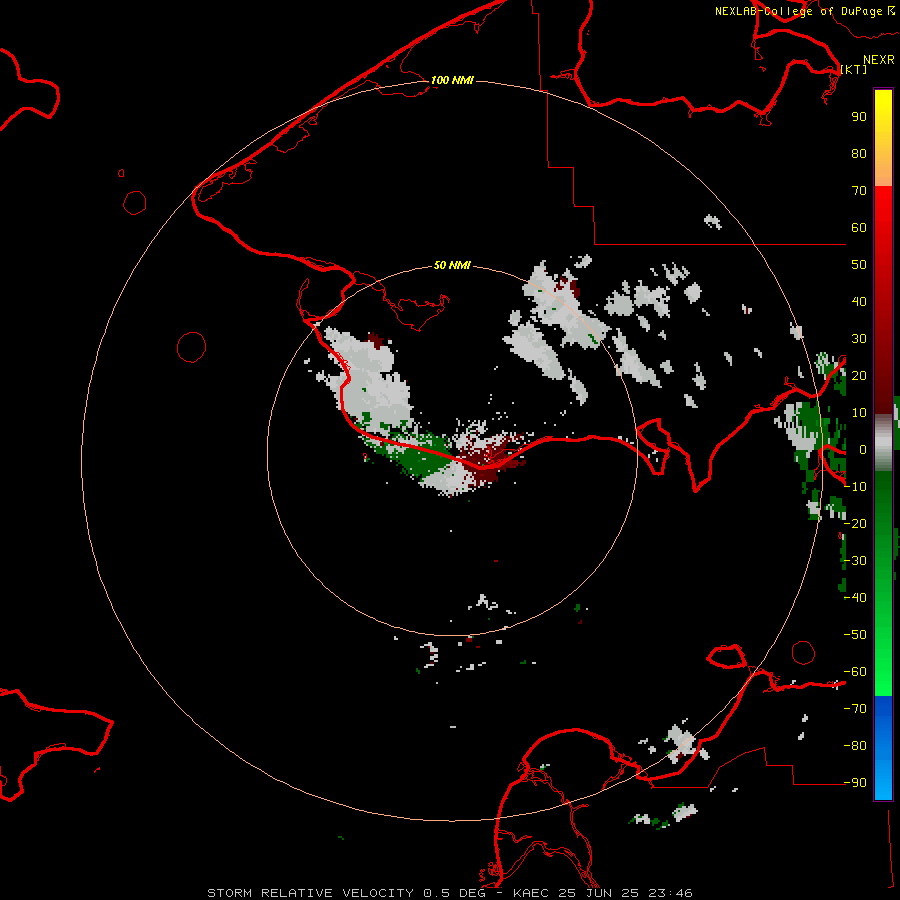Click the -60 value on the velocity scale
This screenshot has width=900, height=900.
click(x=855, y=672)
